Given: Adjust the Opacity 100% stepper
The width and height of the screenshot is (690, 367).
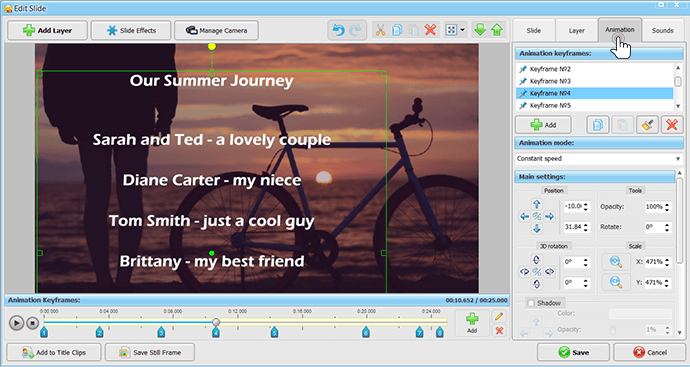Looking at the screenshot, I should 667,206.
